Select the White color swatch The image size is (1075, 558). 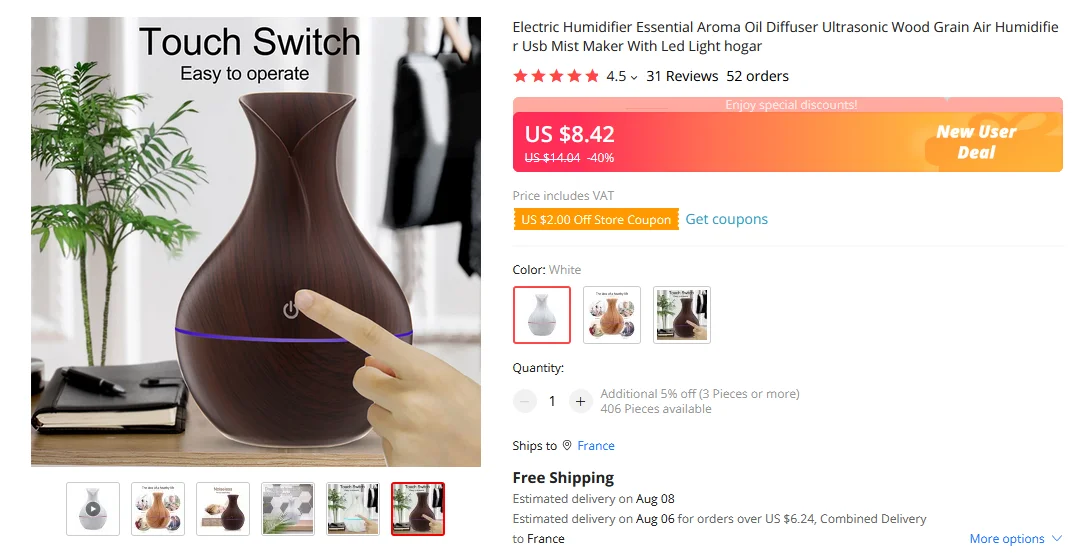pyautogui.click(x=542, y=315)
